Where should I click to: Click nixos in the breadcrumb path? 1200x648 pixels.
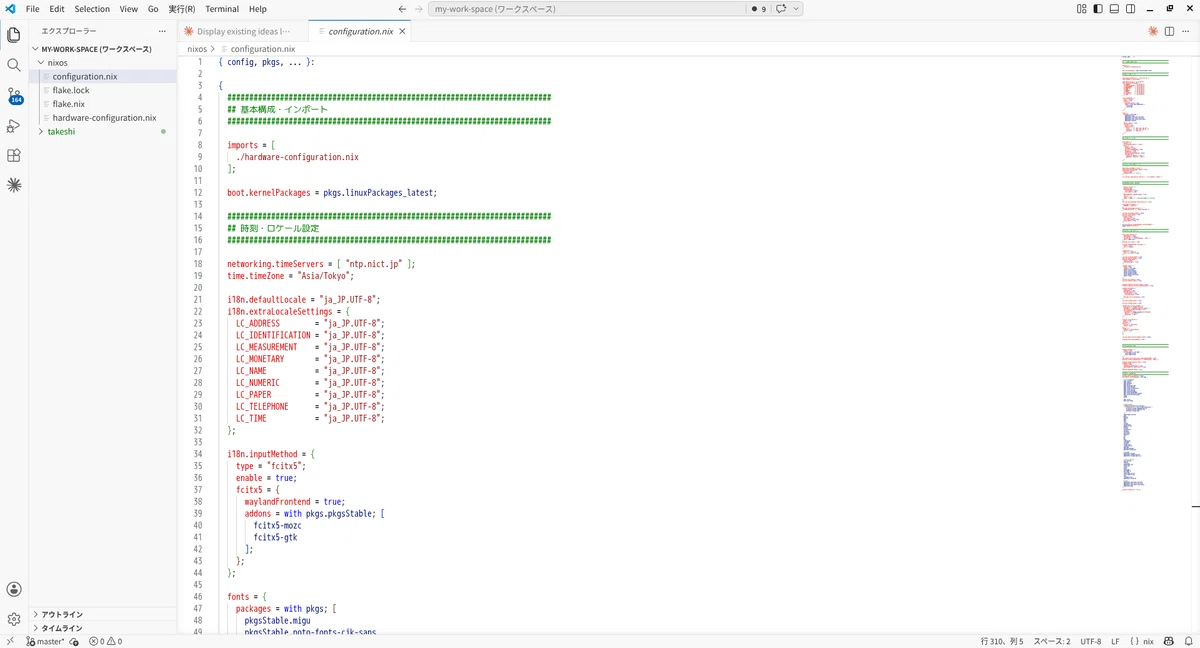[197, 48]
